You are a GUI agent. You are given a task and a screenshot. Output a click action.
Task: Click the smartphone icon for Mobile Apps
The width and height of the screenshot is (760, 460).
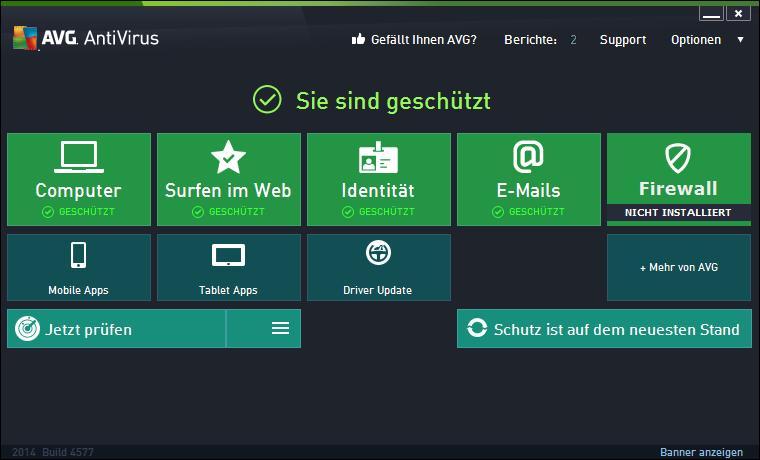click(79, 255)
